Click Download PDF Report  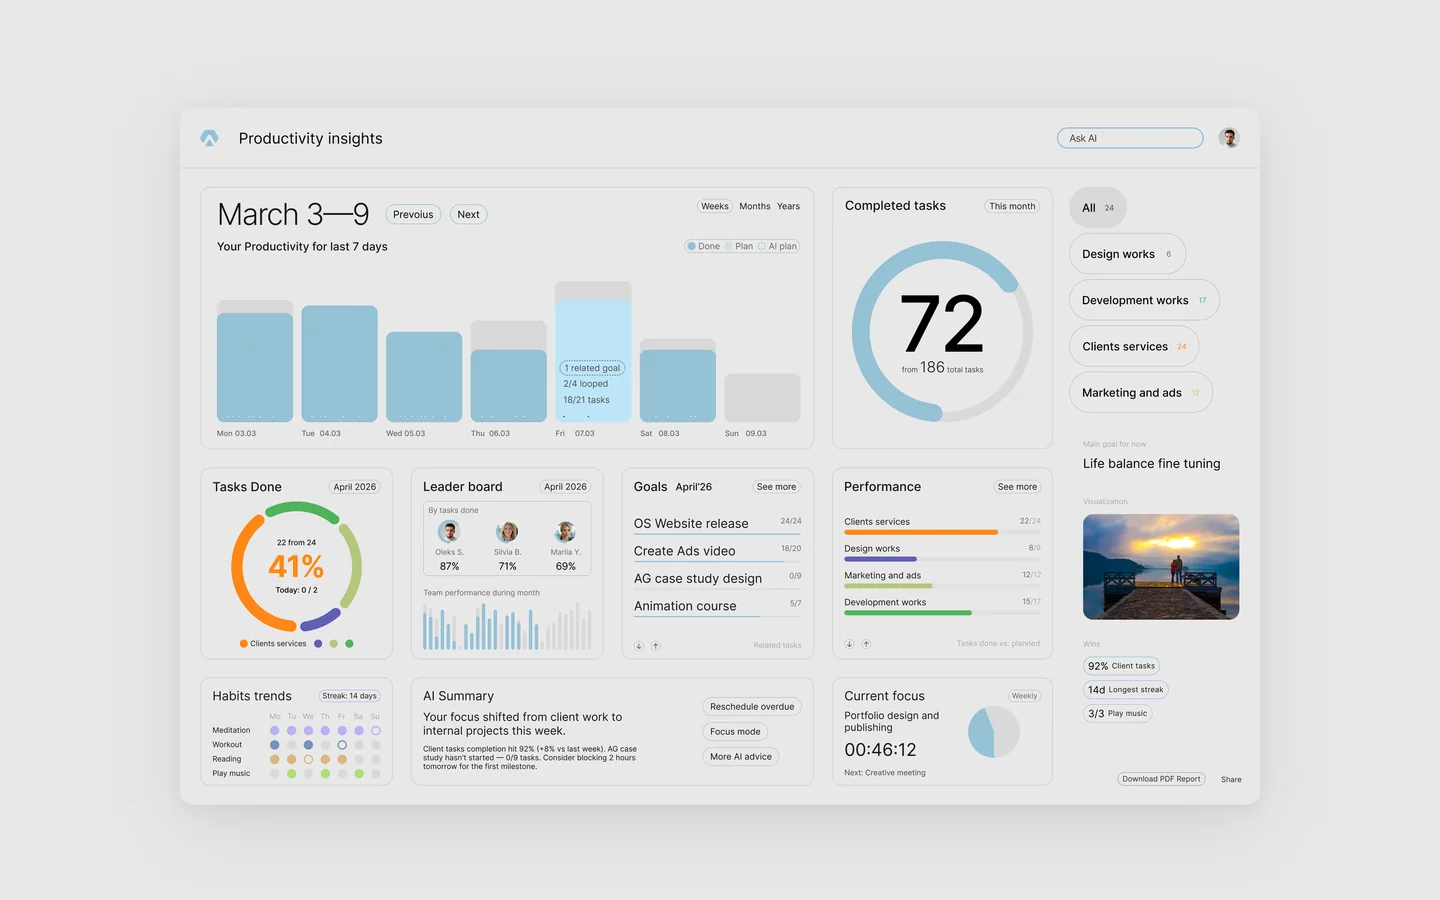point(1161,779)
